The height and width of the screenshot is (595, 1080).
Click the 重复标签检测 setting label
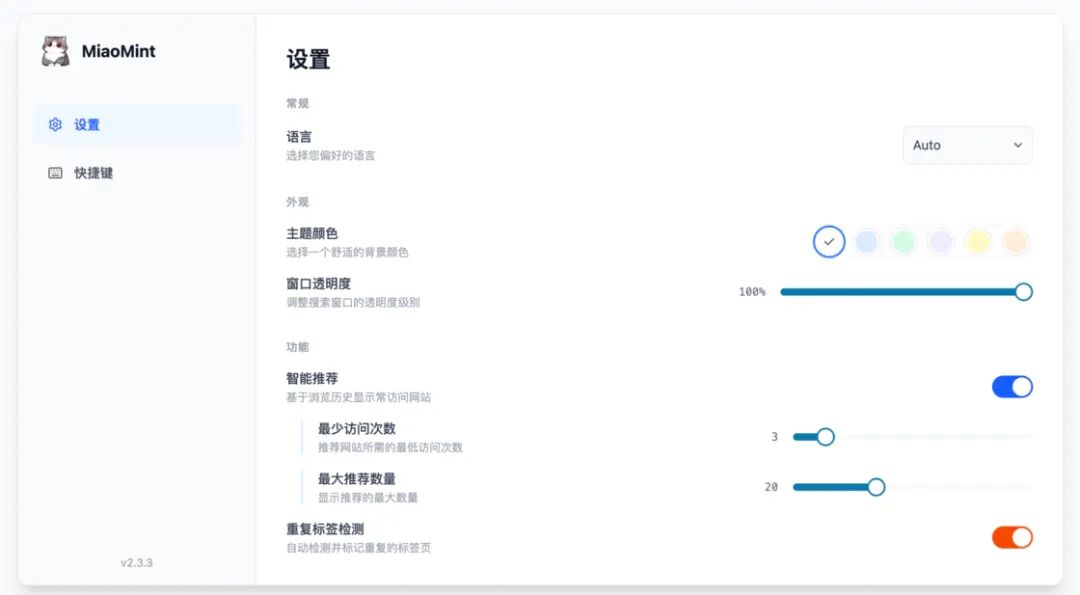coord(325,529)
